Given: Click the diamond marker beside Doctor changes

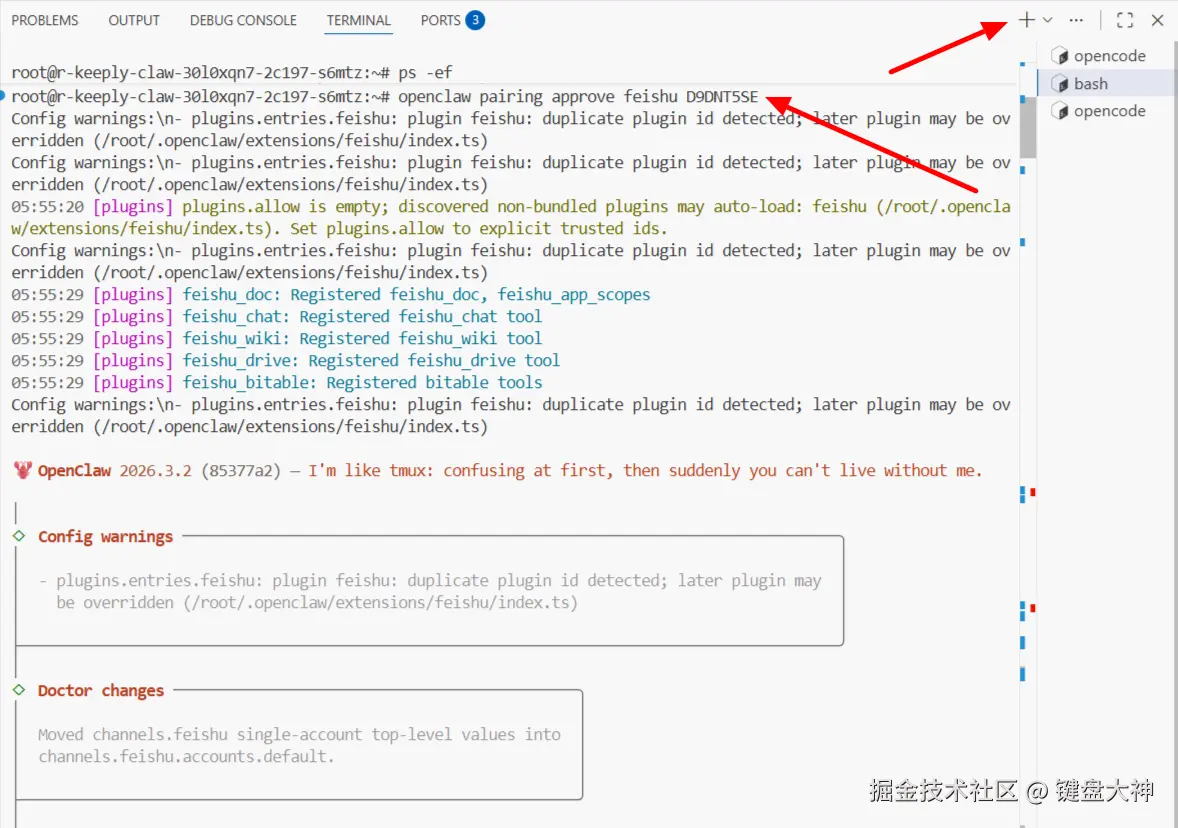Looking at the screenshot, I should pos(19,690).
